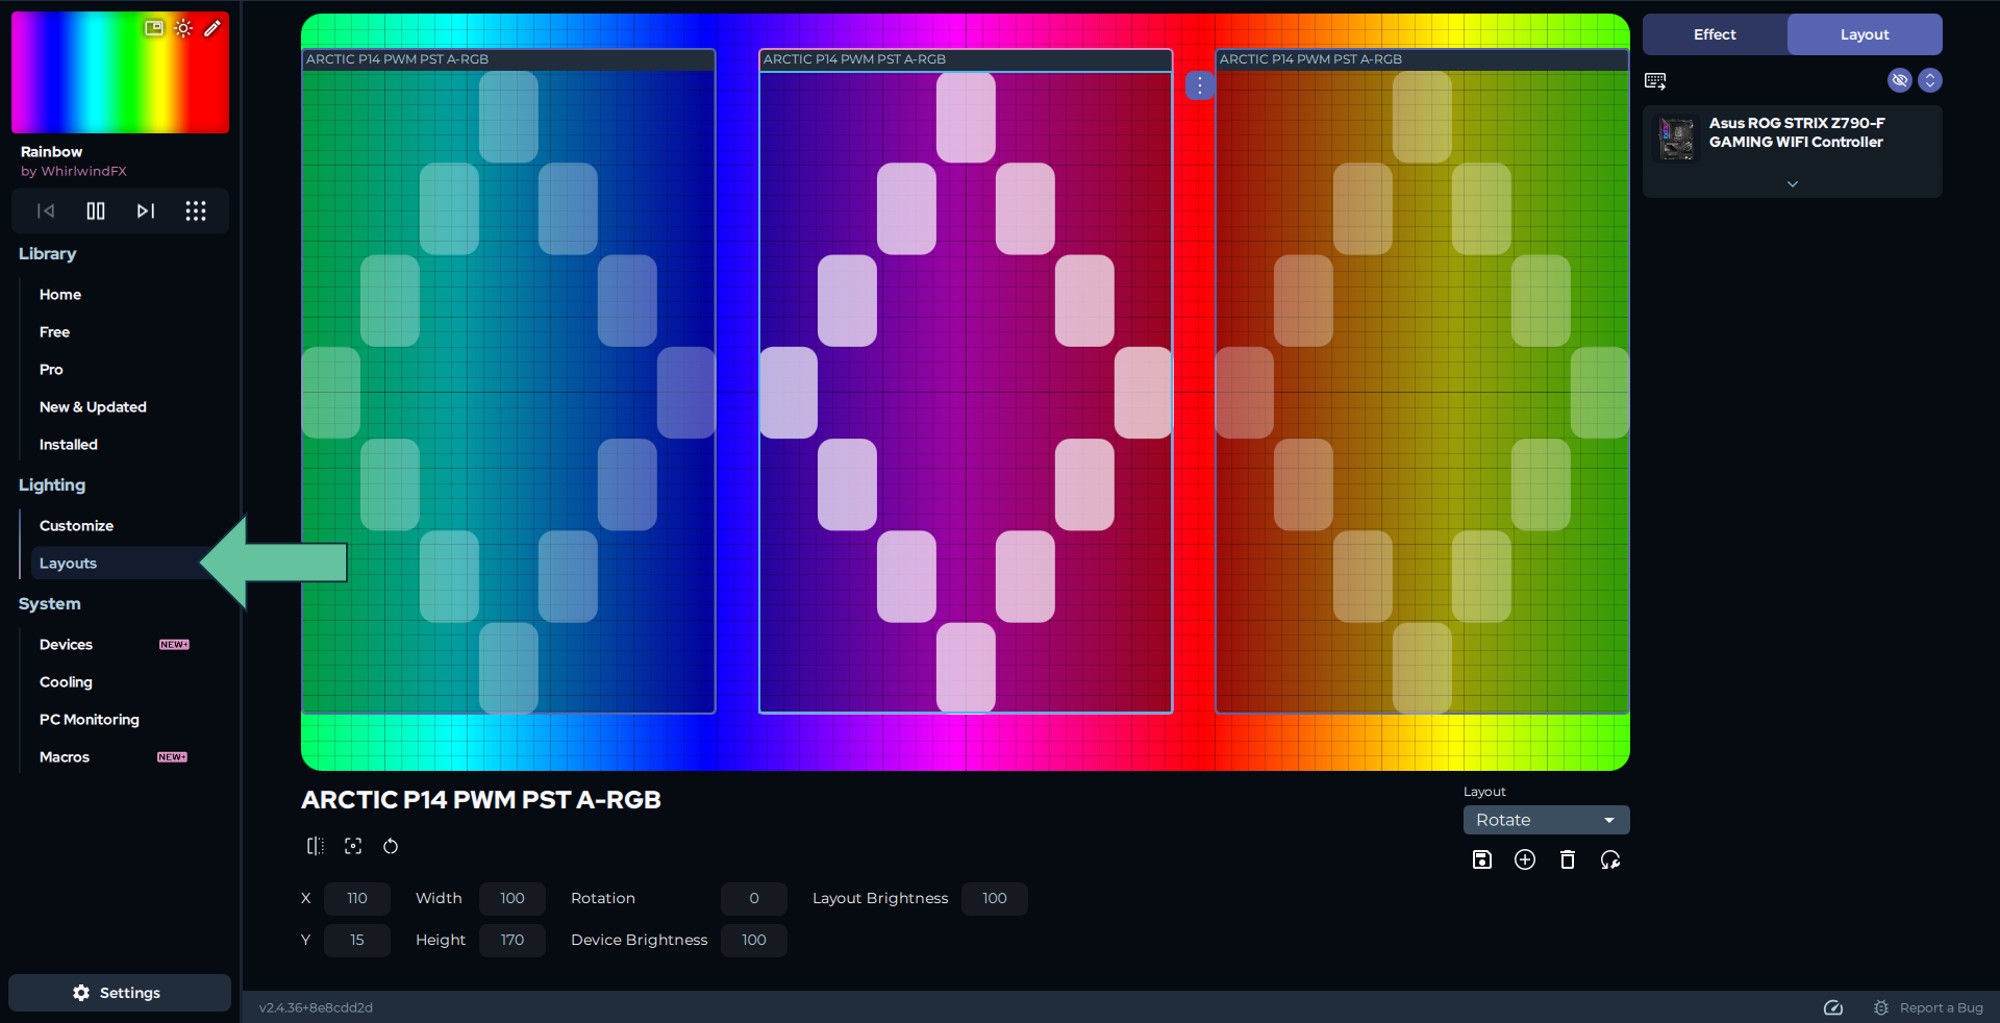The width and height of the screenshot is (2000, 1023).
Task: Switch to the Effect tab
Action: pos(1714,35)
